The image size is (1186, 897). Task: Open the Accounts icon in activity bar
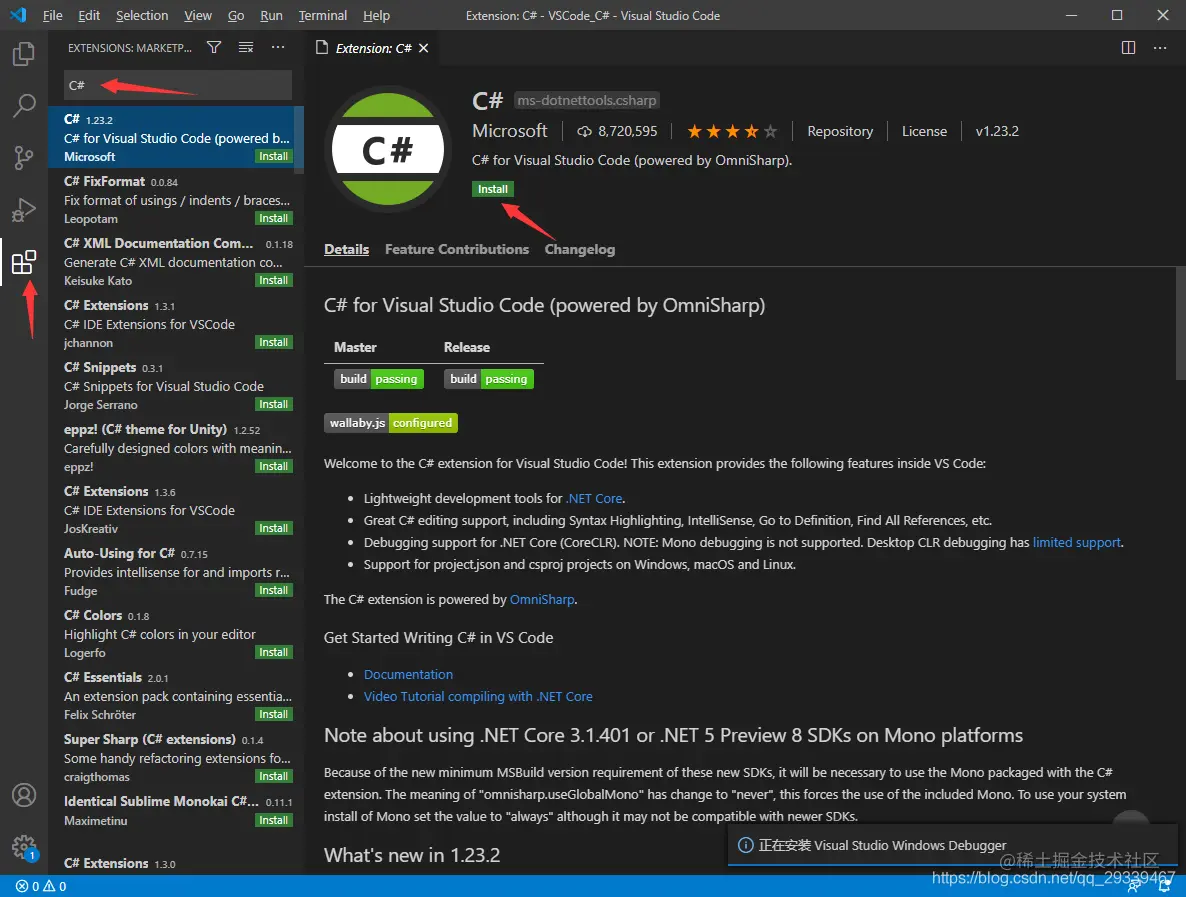pos(23,795)
